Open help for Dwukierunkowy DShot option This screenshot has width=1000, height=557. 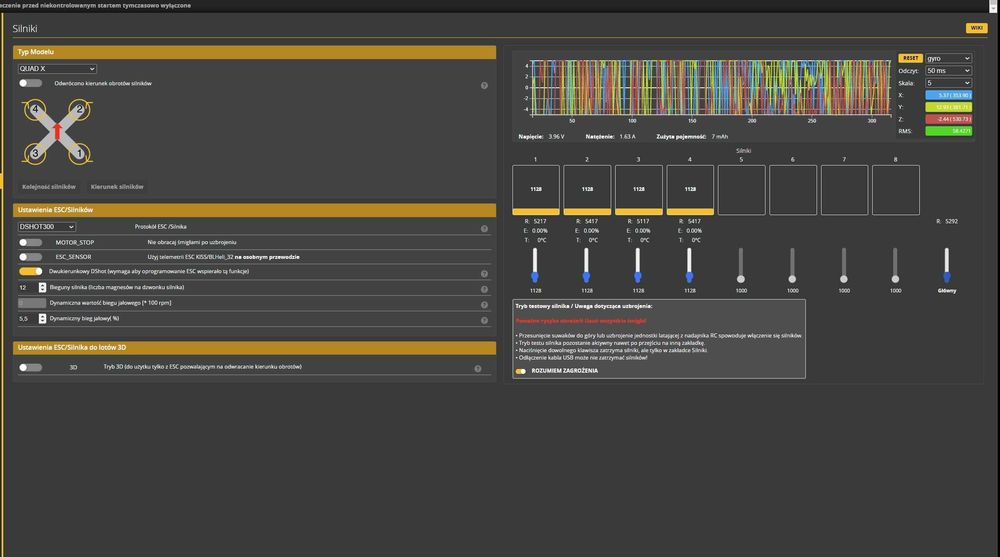[x=484, y=272]
